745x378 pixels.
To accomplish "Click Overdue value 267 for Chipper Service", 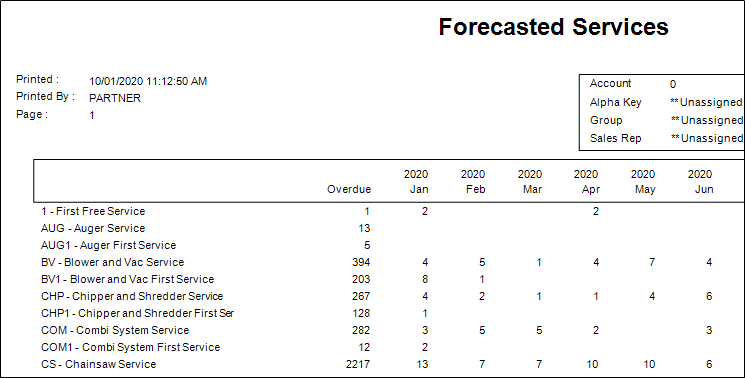I will (x=361, y=296).
